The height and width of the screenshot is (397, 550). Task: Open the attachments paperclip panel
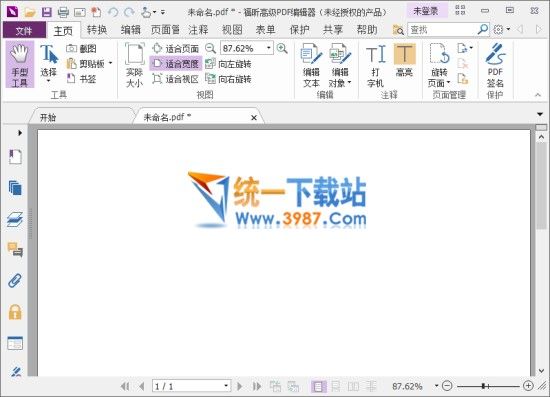pos(15,281)
